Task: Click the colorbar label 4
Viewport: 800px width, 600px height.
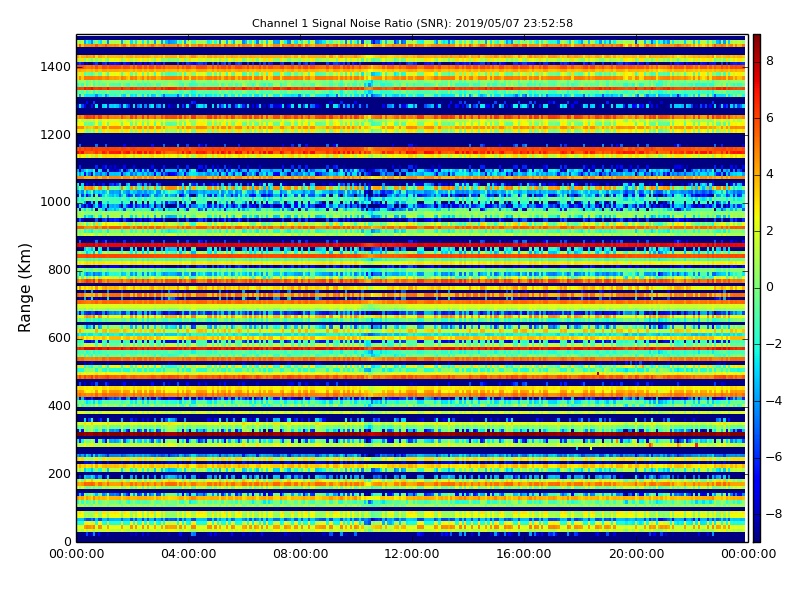Action: tap(770, 174)
